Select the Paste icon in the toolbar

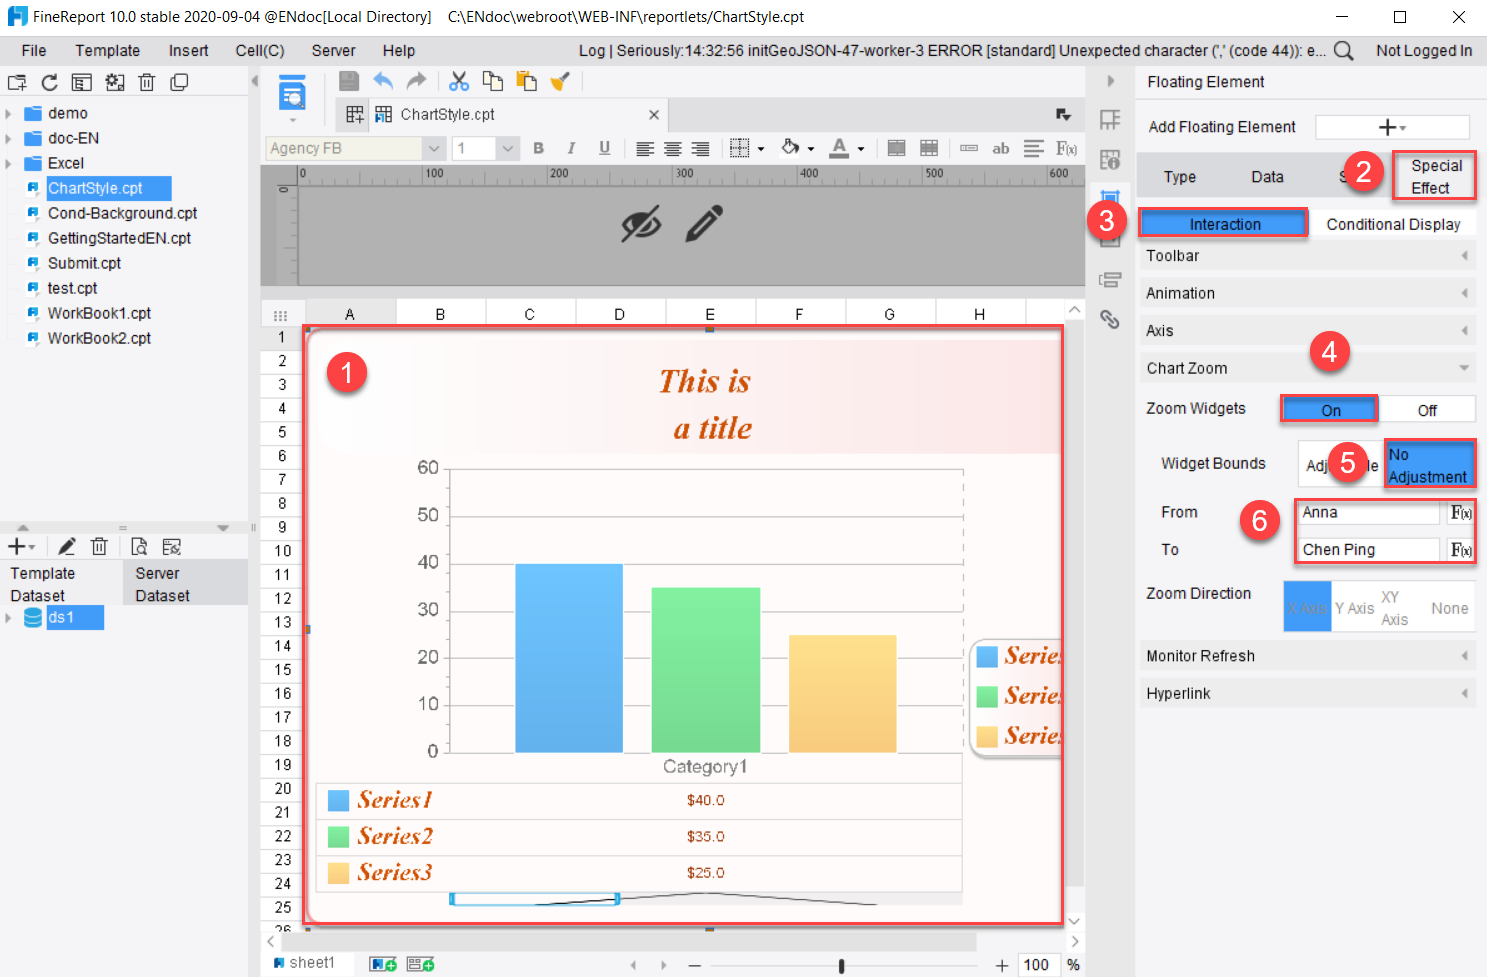point(527,81)
